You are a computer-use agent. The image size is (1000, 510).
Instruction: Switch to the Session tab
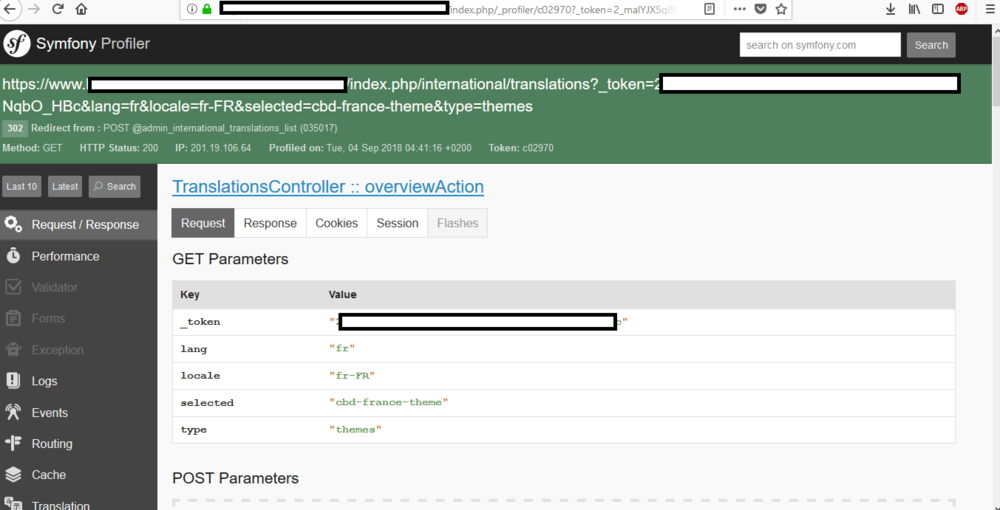click(397, 223)
